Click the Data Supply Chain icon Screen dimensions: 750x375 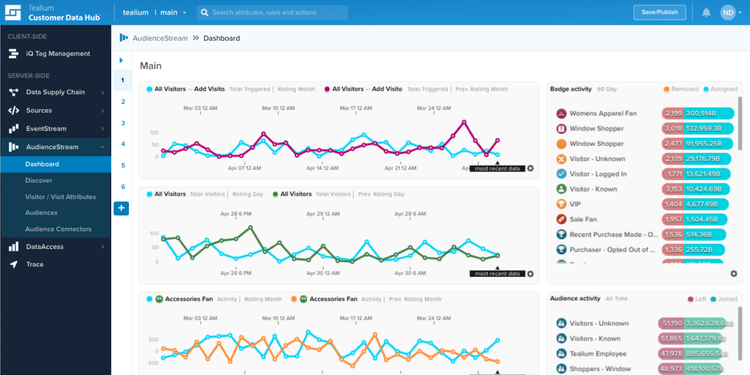click(x=14, y=92)
